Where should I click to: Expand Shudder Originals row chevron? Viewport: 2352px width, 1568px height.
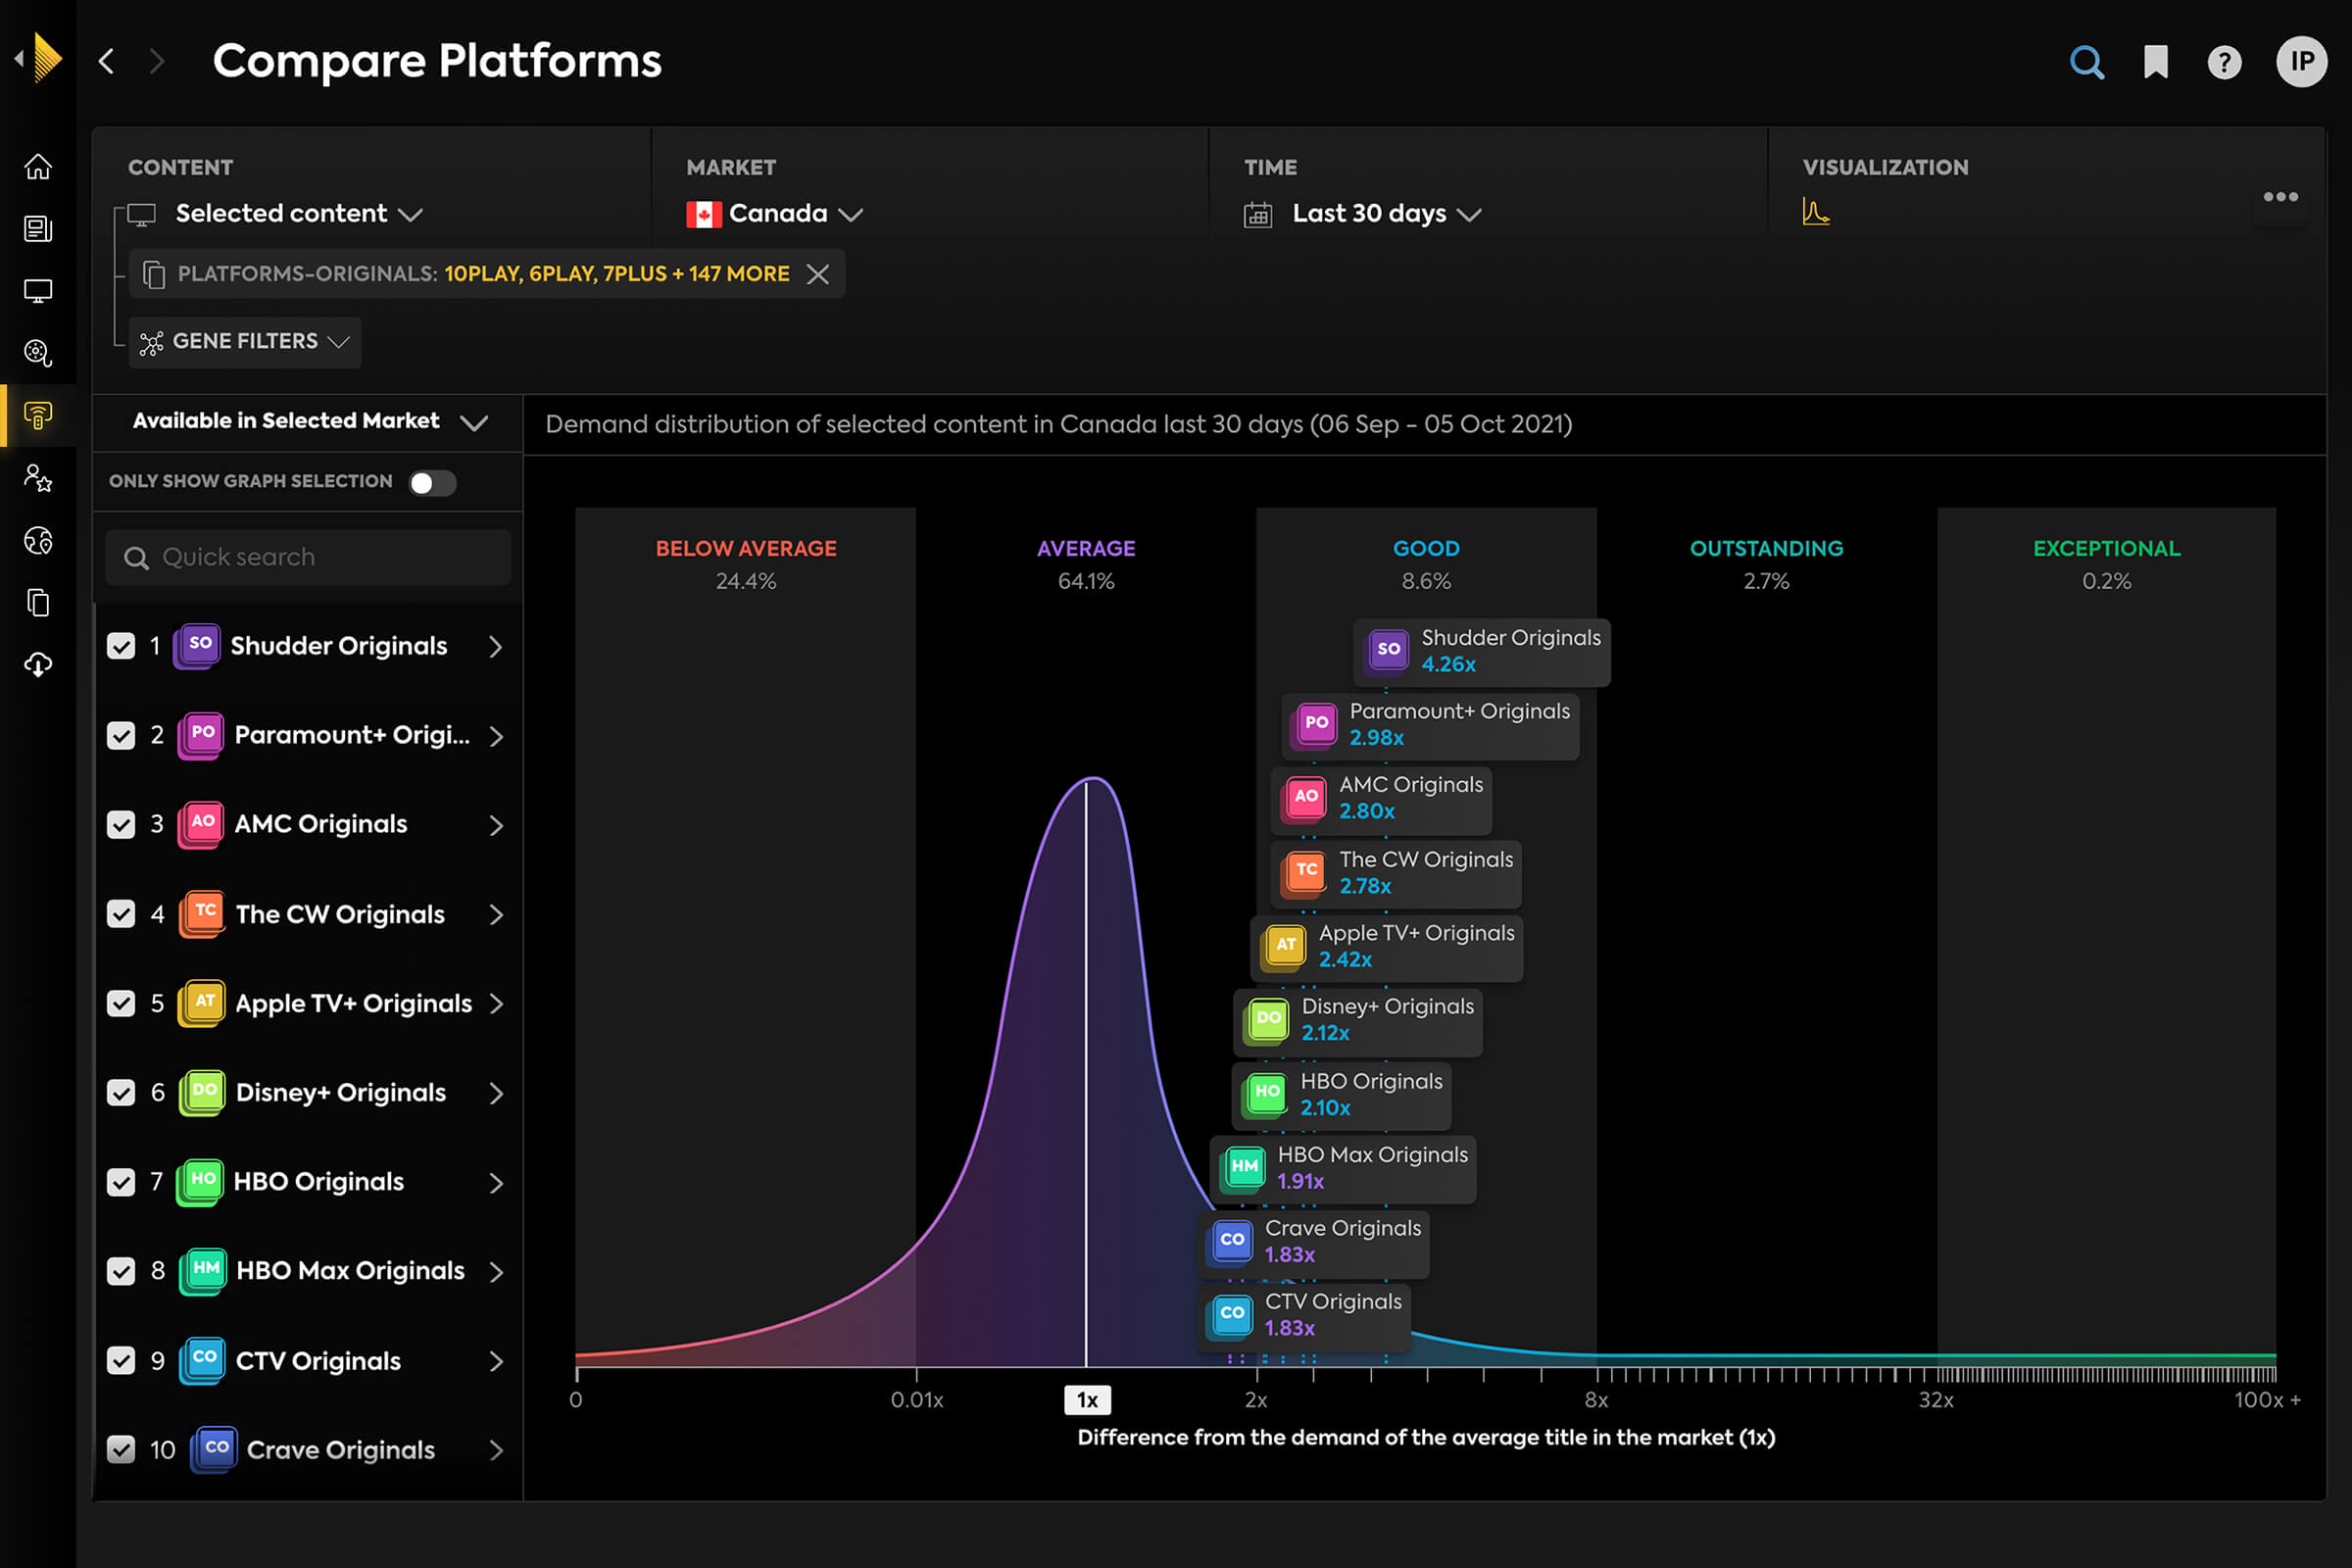(x=496, y=647)
